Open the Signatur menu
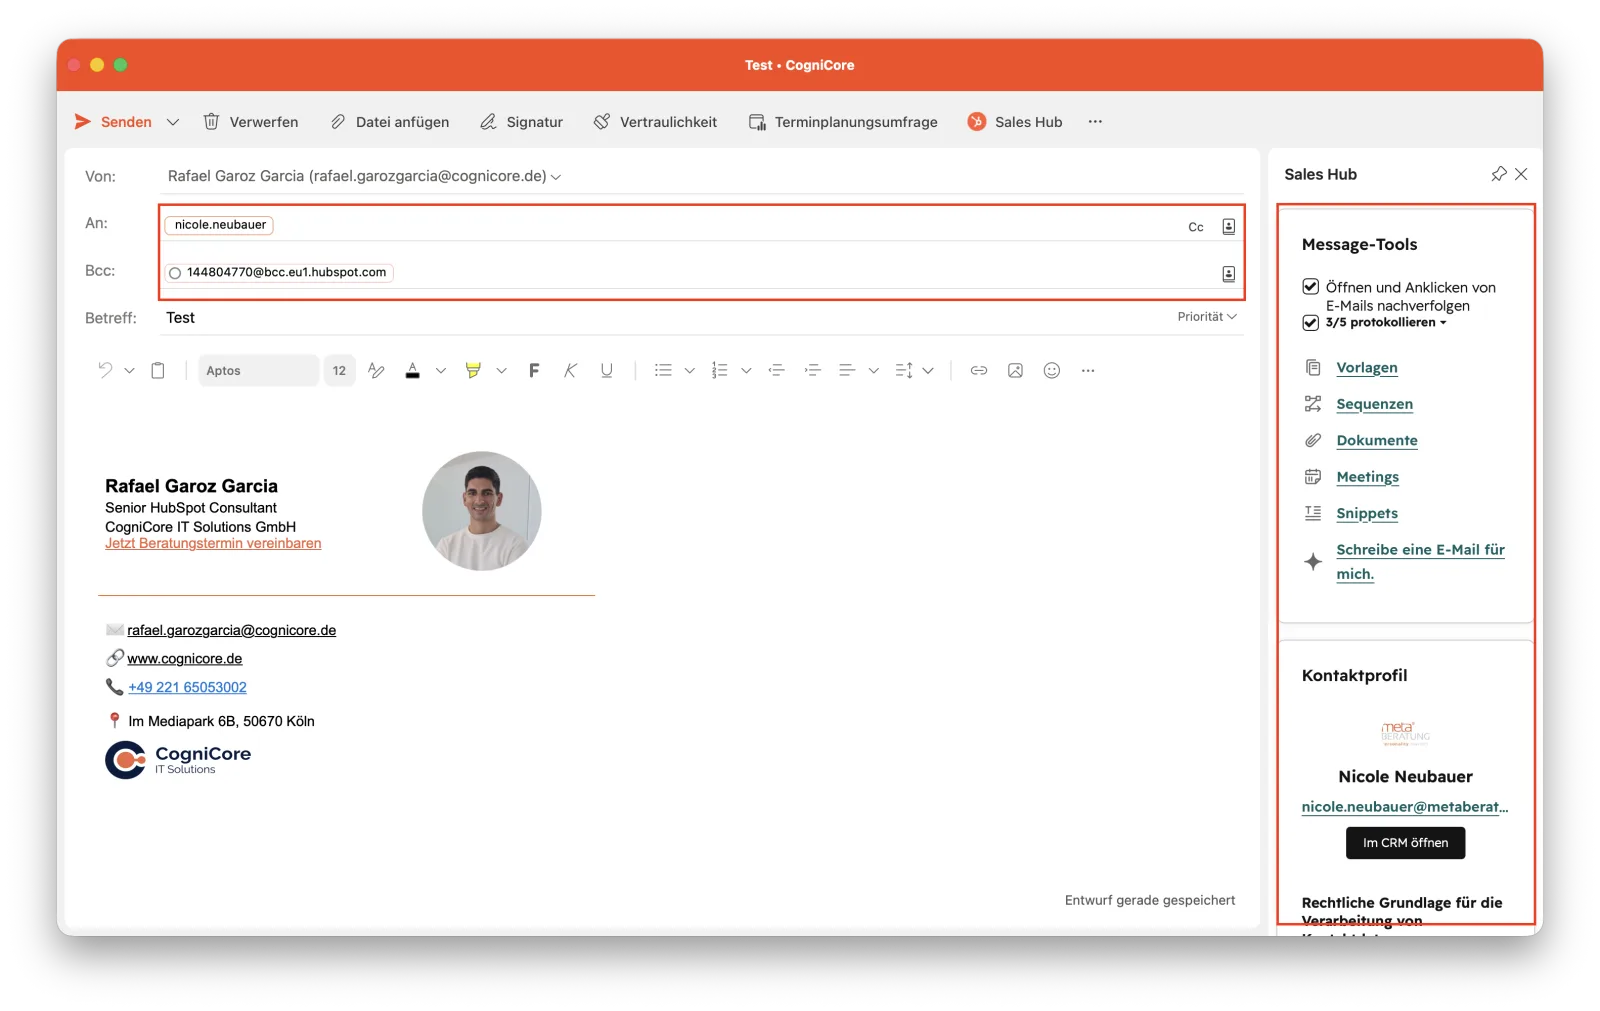The height and width of the screenshot is (1011, 1600). click(521, 122)
